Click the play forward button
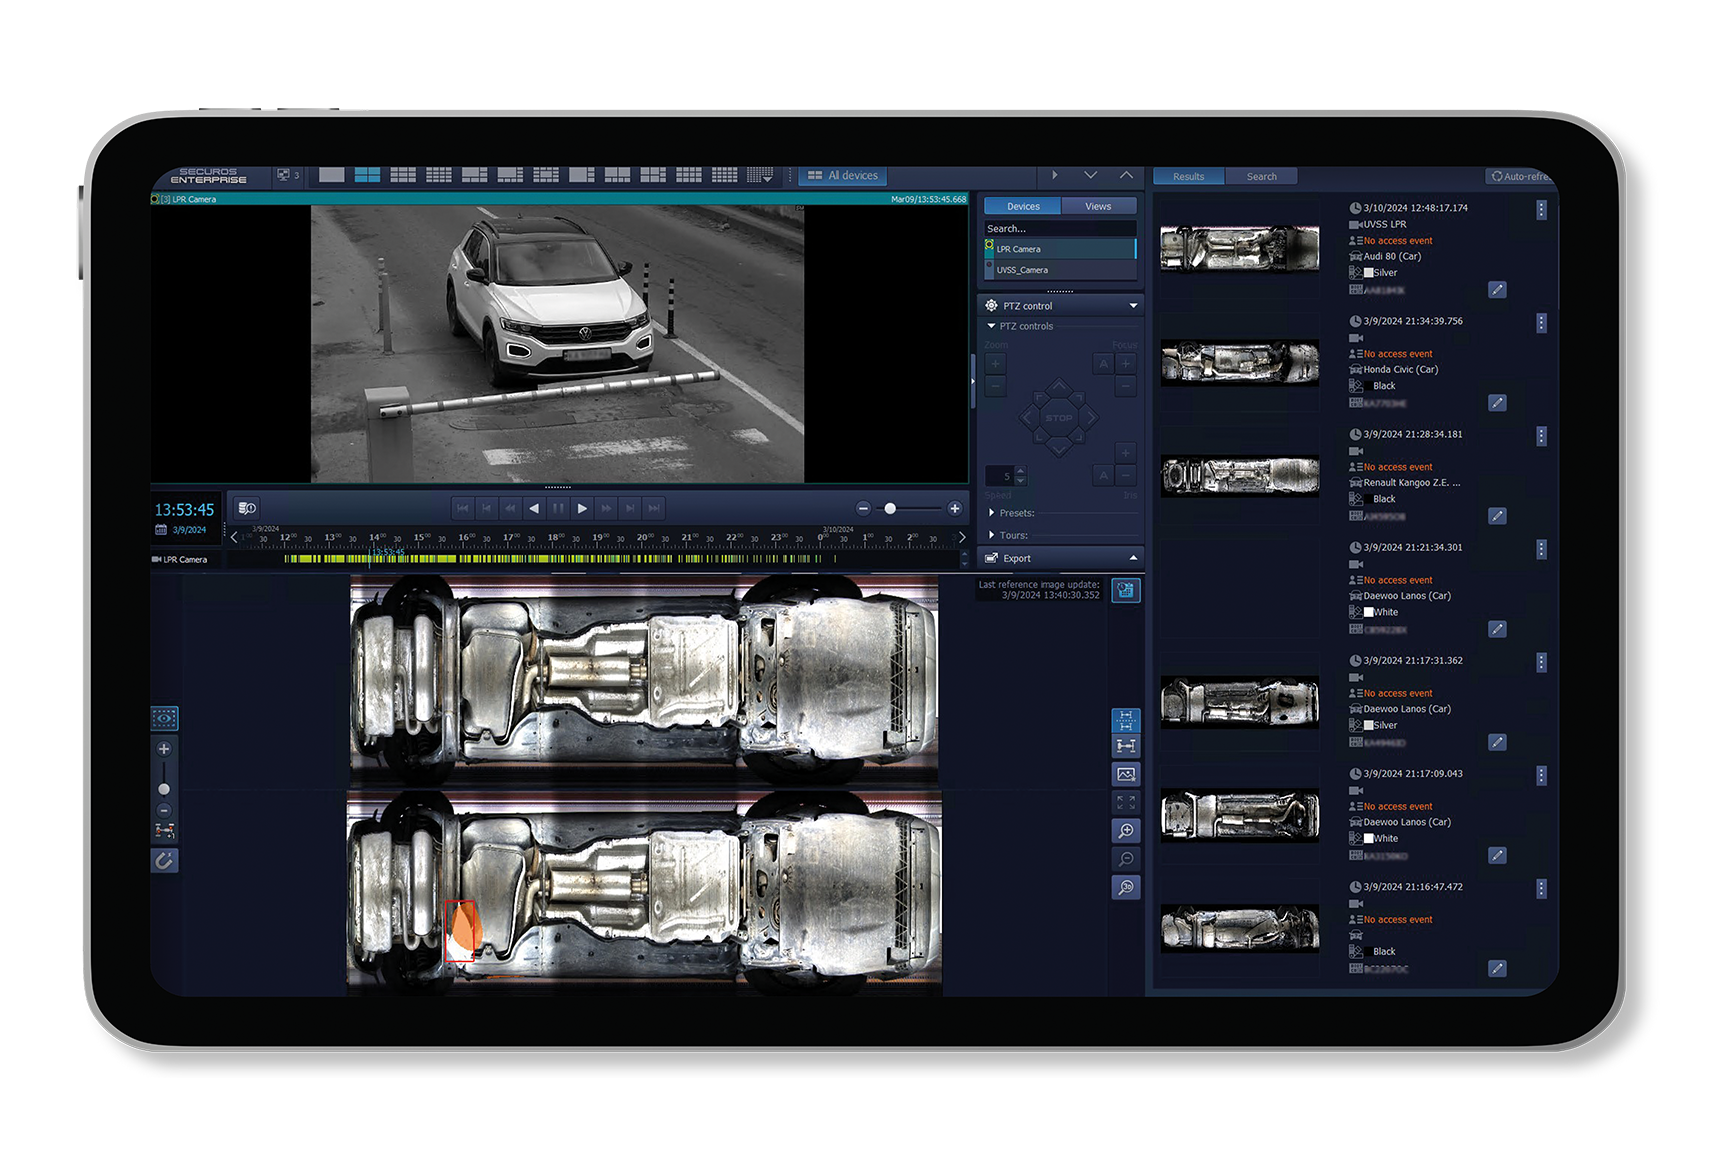Image resolution: width=1719 pixels, height=1170 pixels. (582, 508)
